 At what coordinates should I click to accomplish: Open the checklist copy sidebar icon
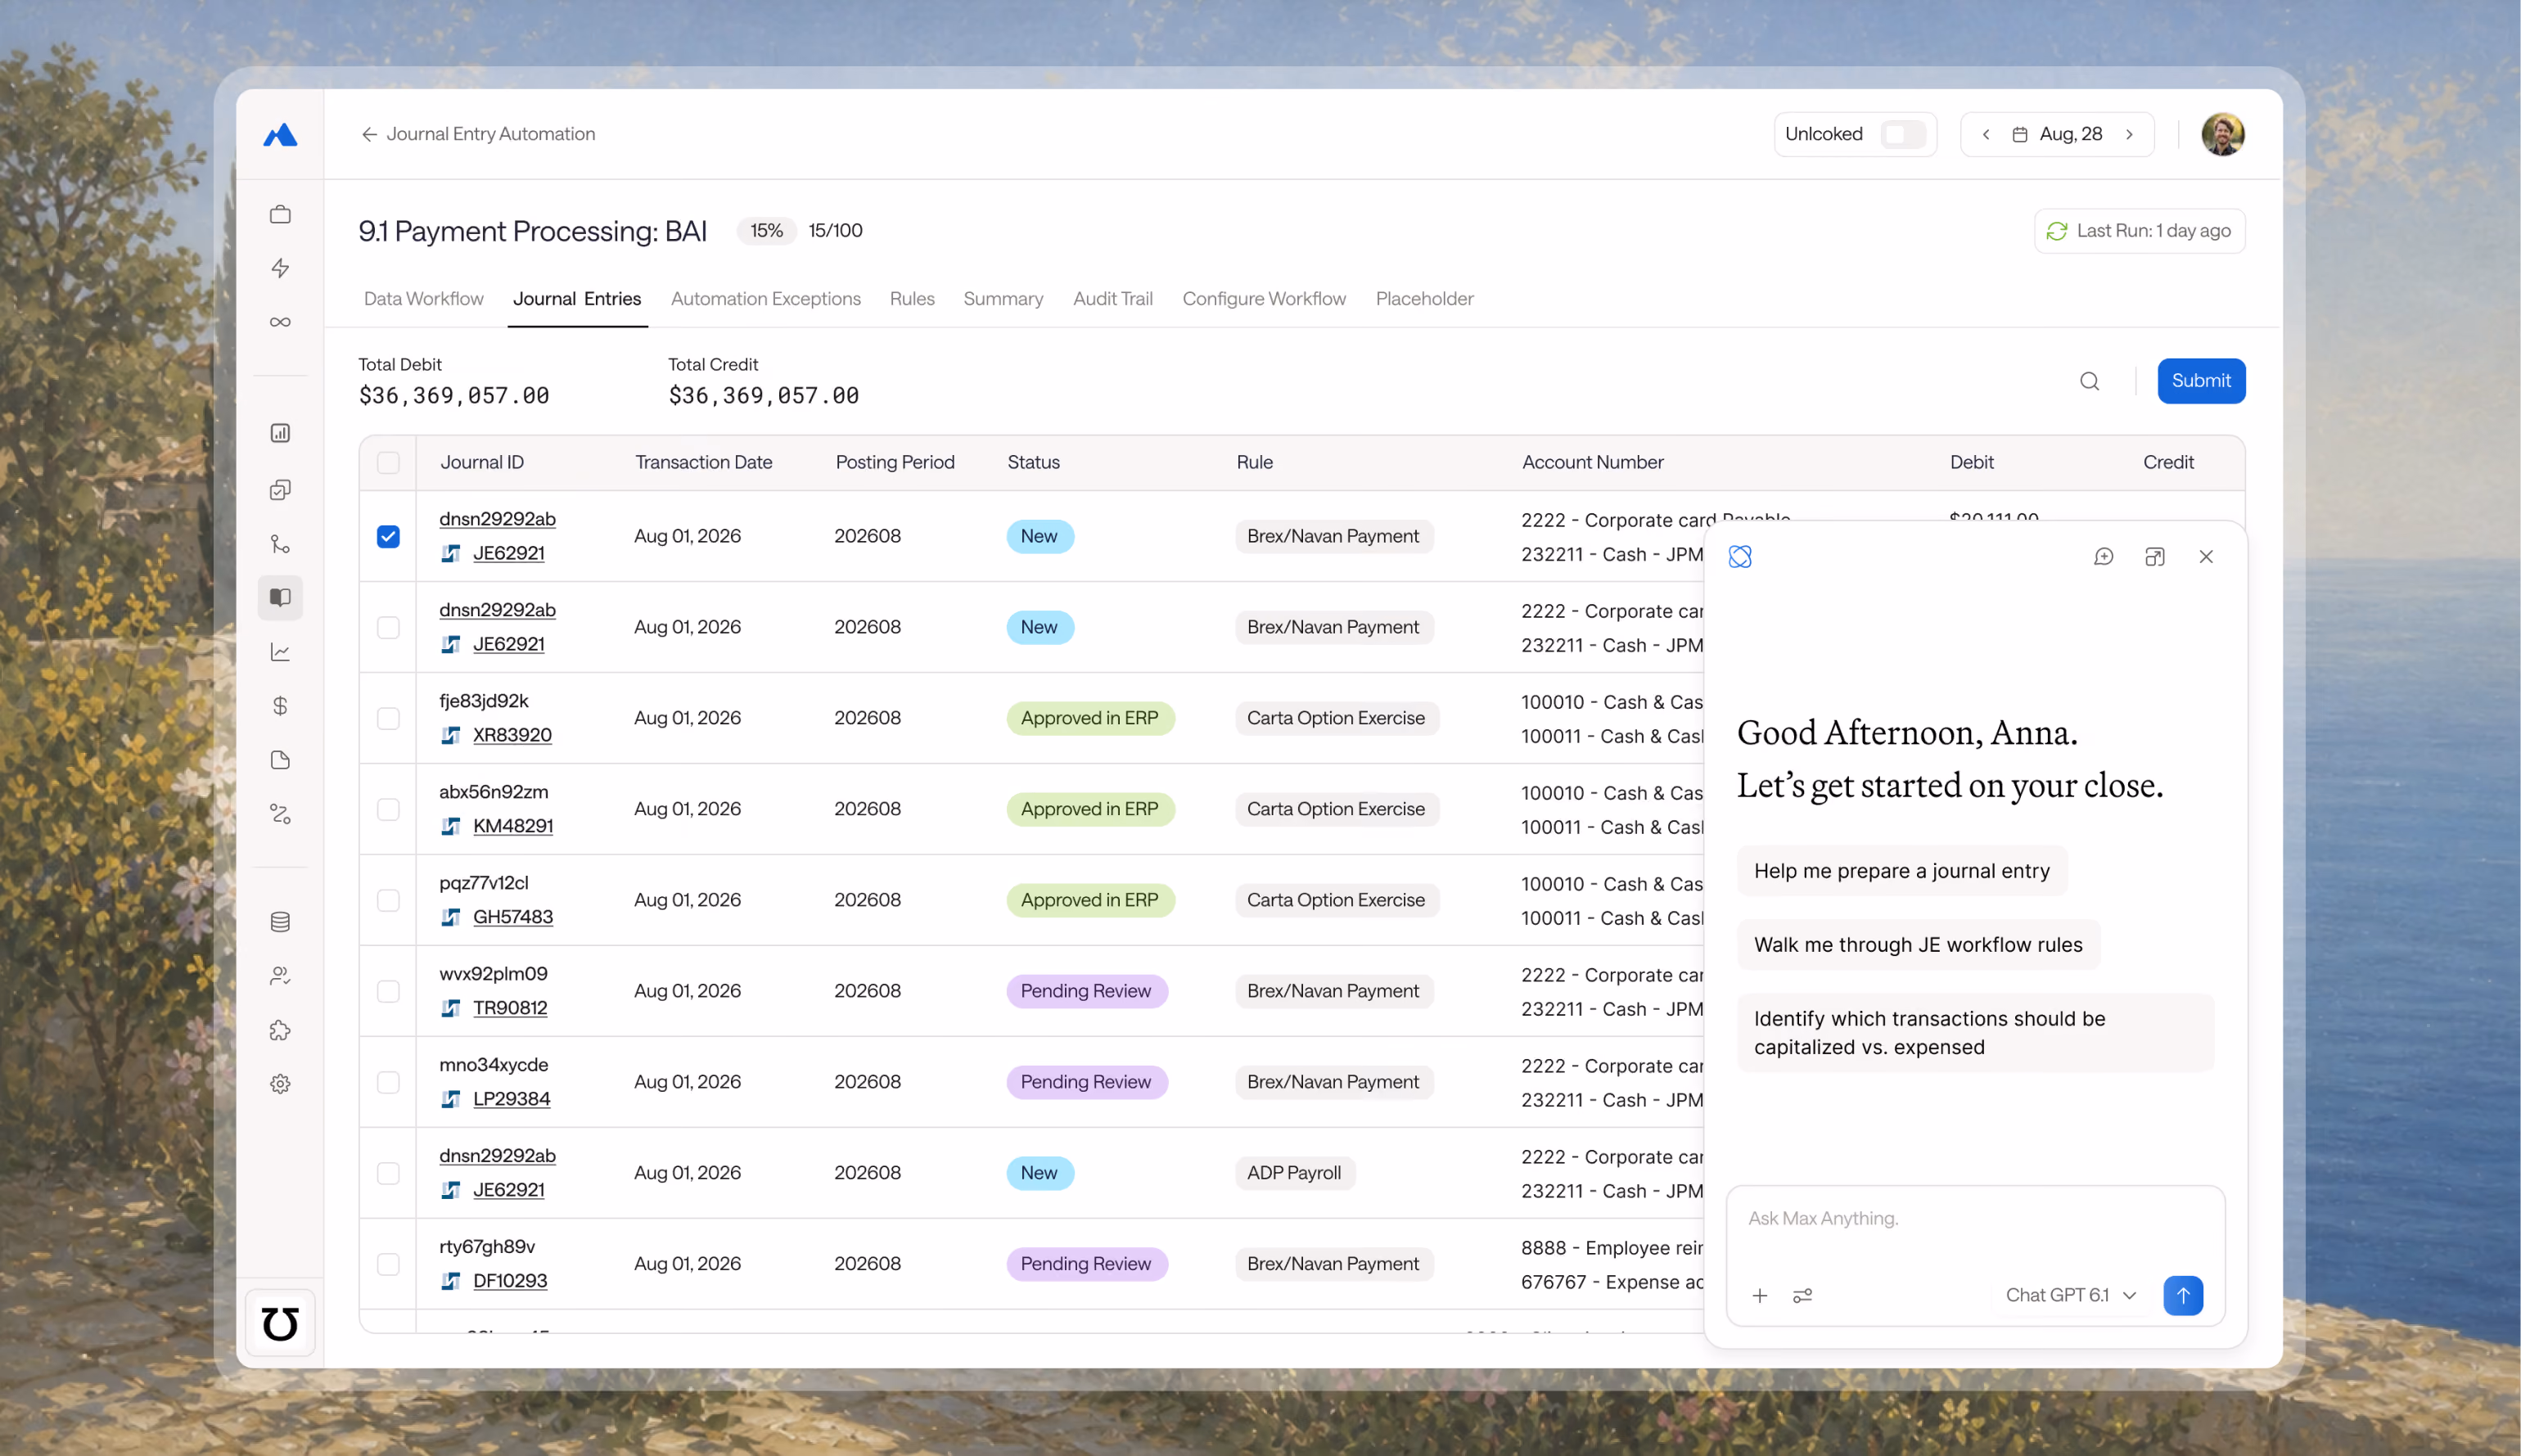point(280,489)
